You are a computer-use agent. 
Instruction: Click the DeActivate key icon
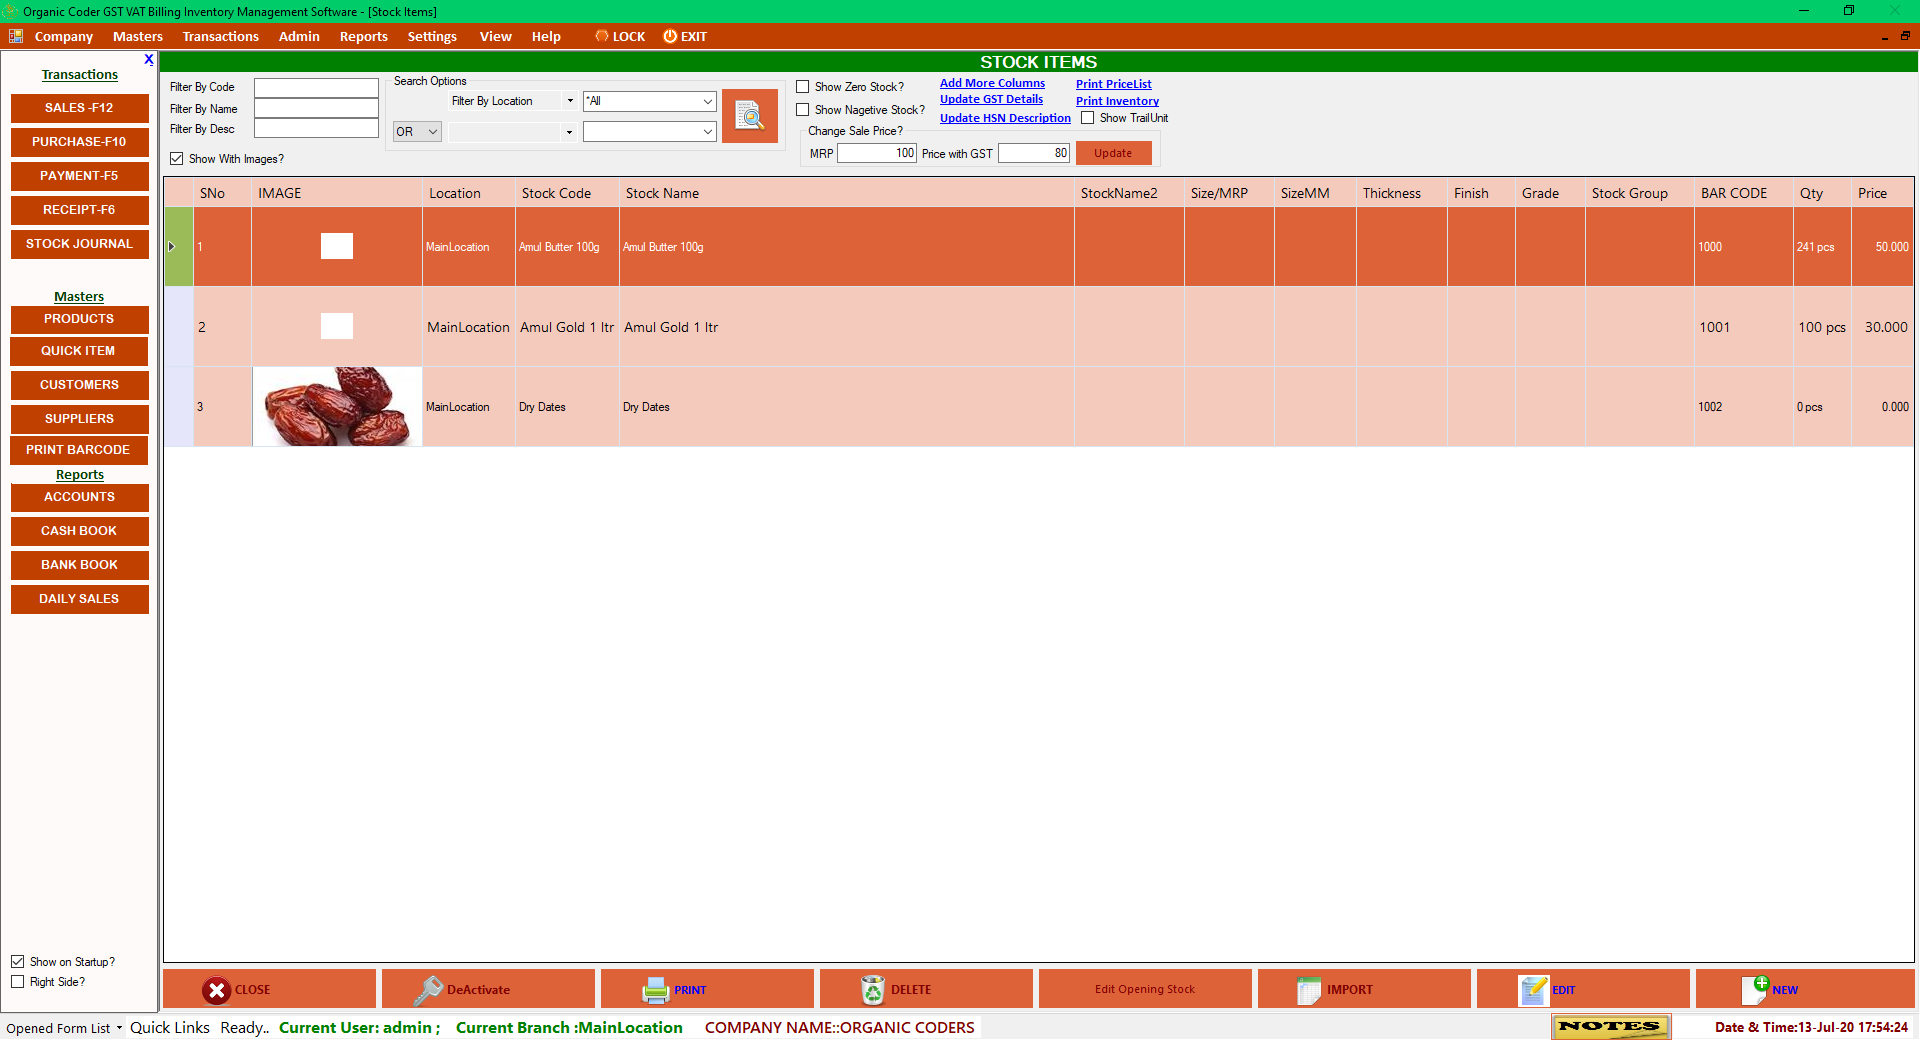click(x=430, y=989)
